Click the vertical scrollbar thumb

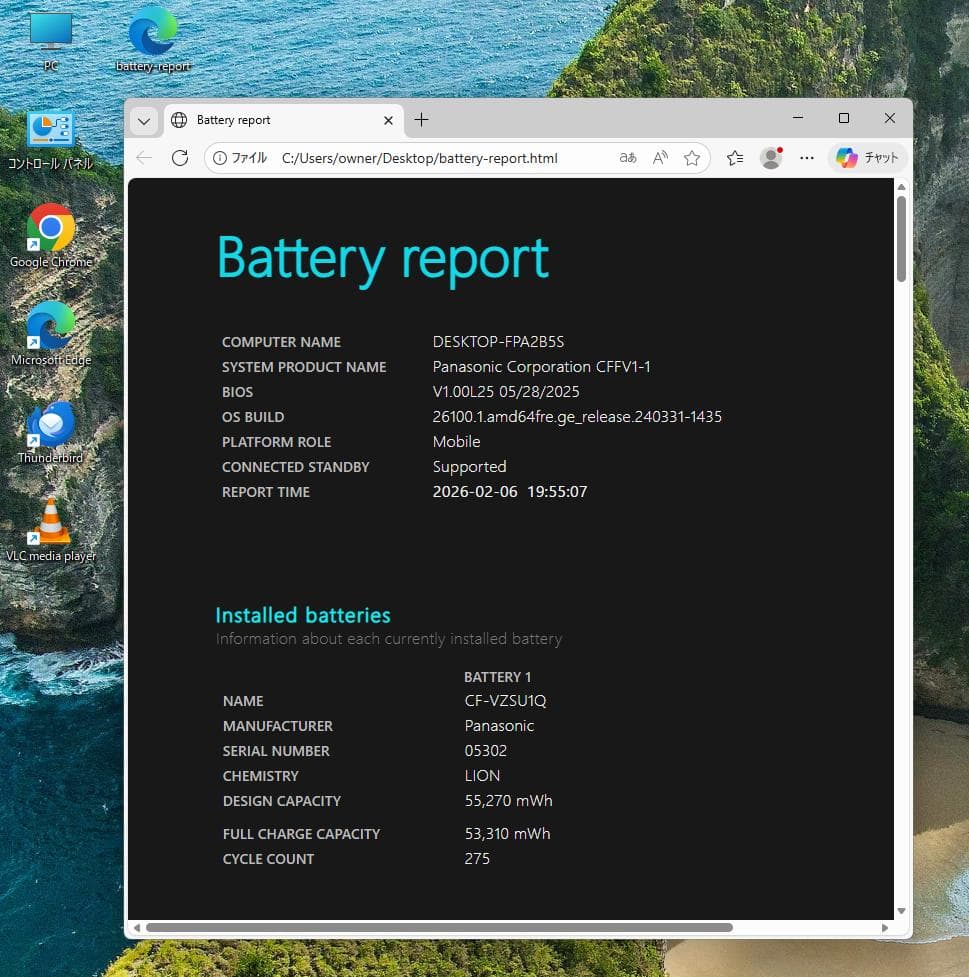tap(901, 238)
